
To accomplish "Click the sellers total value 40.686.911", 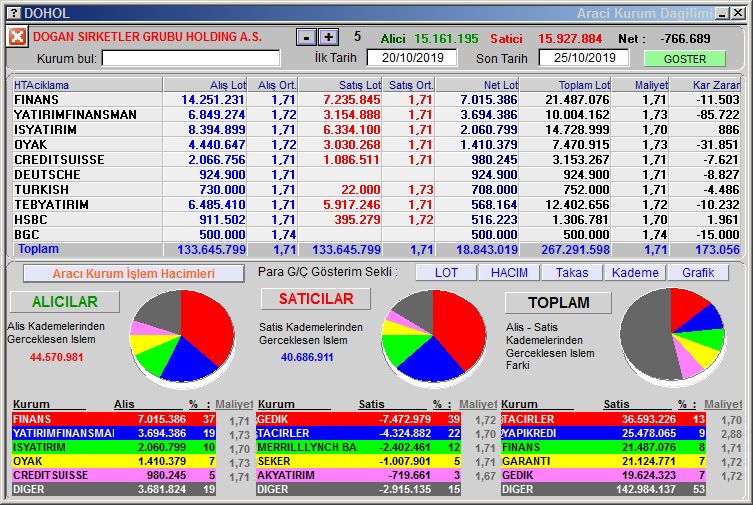I will (307, 357).
